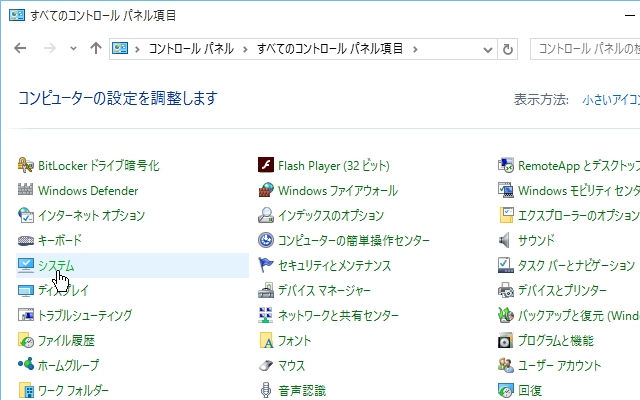
Task: Click the キーボード keyboard icon
Action: (x=26, y=240)
